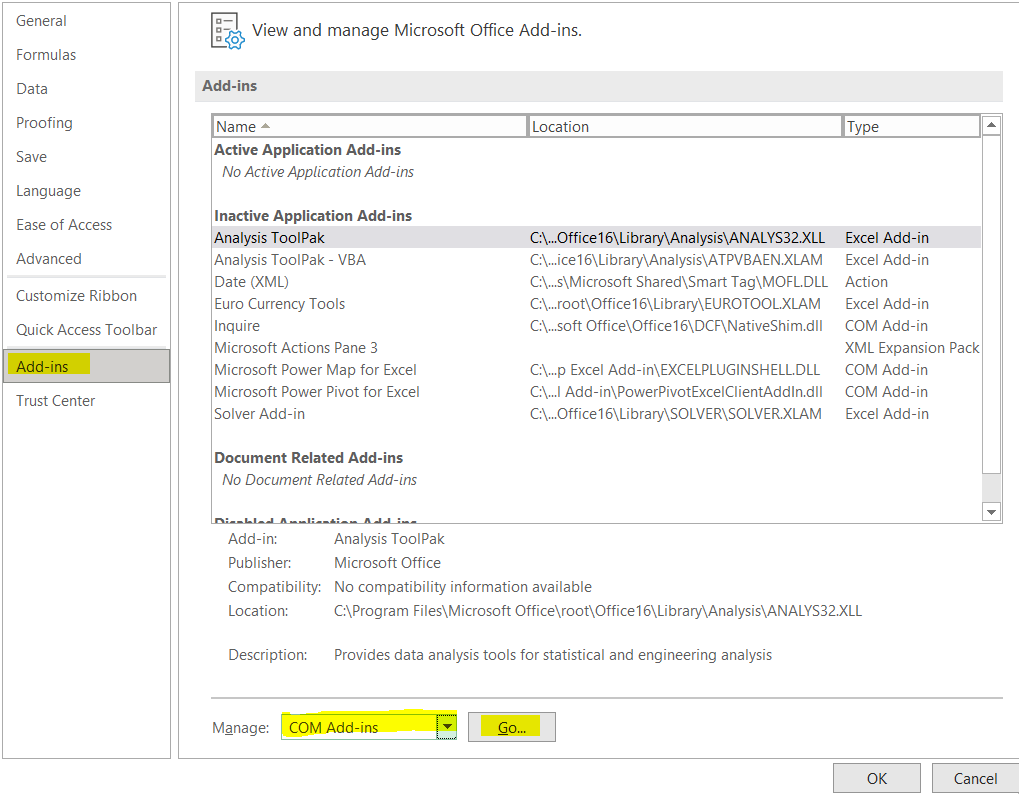Click the XML Expansion Pack type cell
The height and width of the screenshot is (794, 1019).
(912, 348)
